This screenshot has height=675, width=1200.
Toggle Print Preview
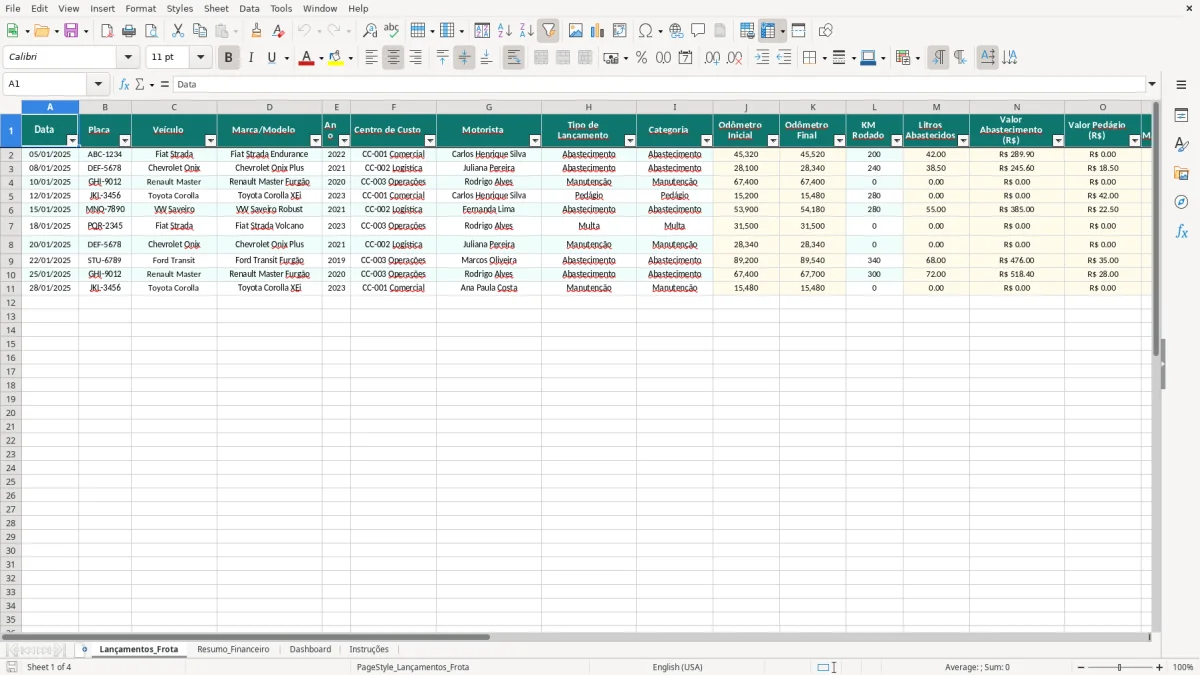[x=151, y=31]
